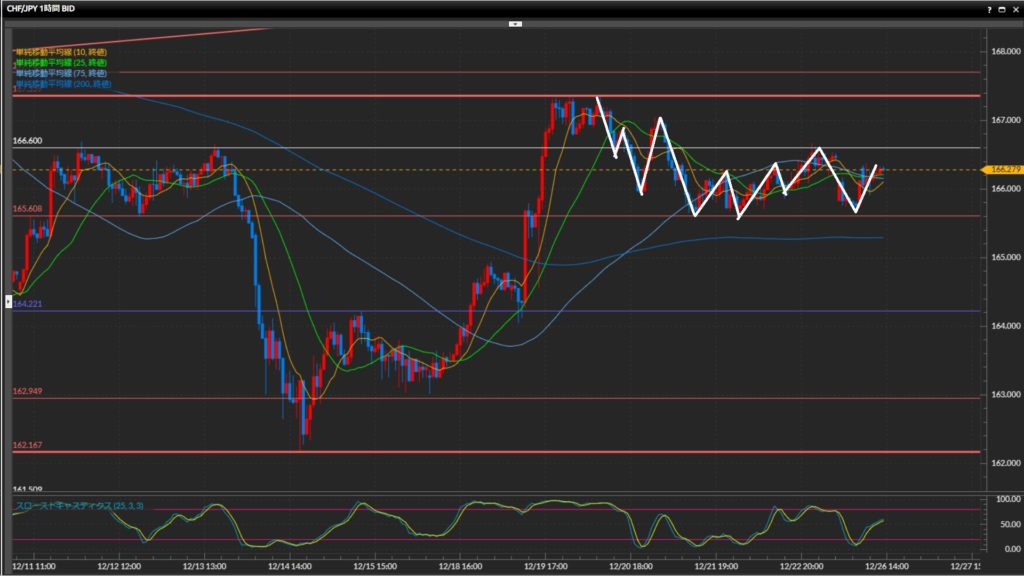Image resolution: width=1024 pixels, height=576 pixels.
Task: Select the thick red 162.167 line label
Action: click(27, 445)
